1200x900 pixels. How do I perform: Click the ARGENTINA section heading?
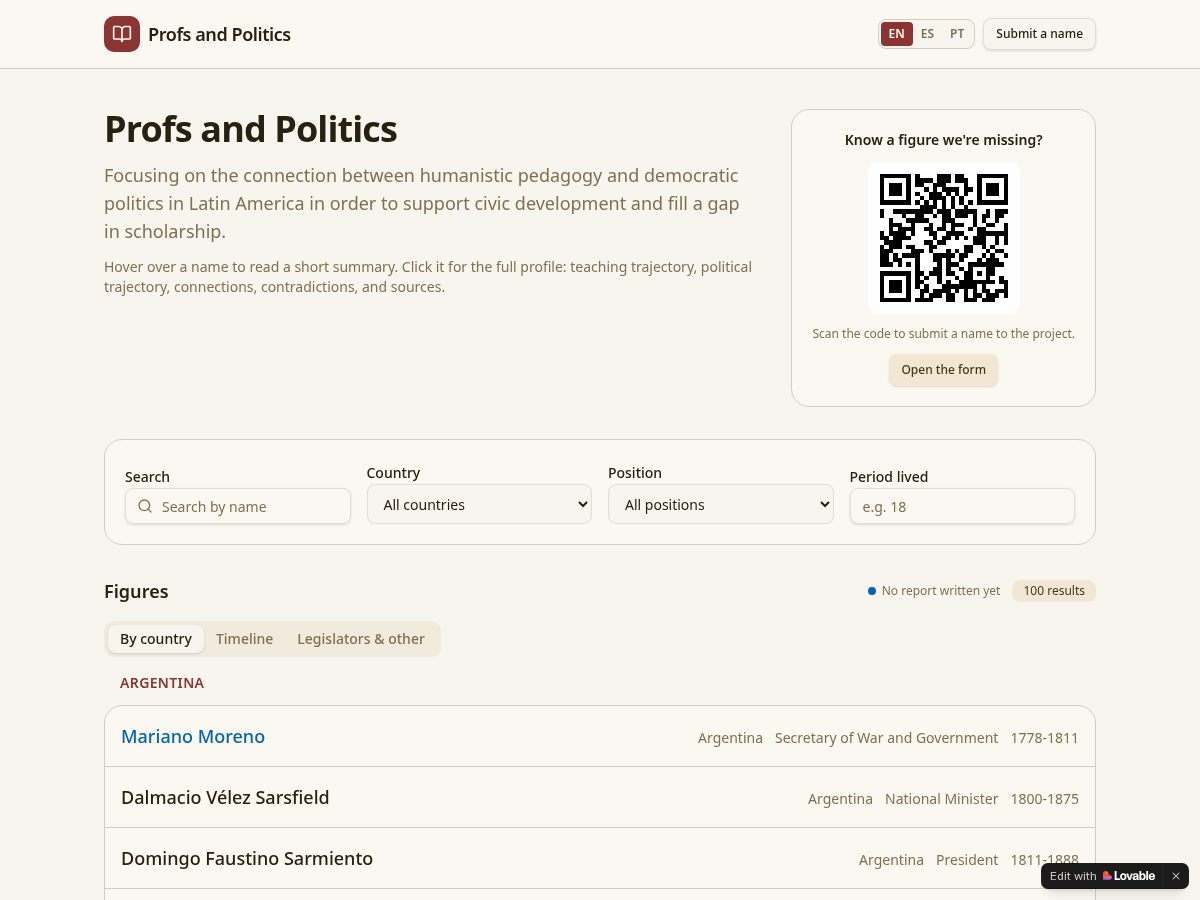tap(162, 683)
